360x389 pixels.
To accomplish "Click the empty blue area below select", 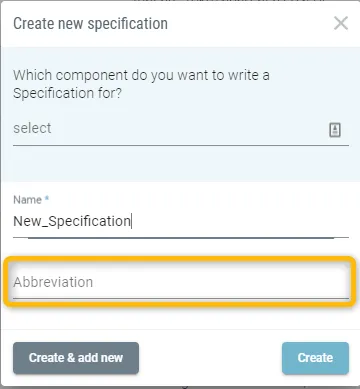I will tap(180, 164).
